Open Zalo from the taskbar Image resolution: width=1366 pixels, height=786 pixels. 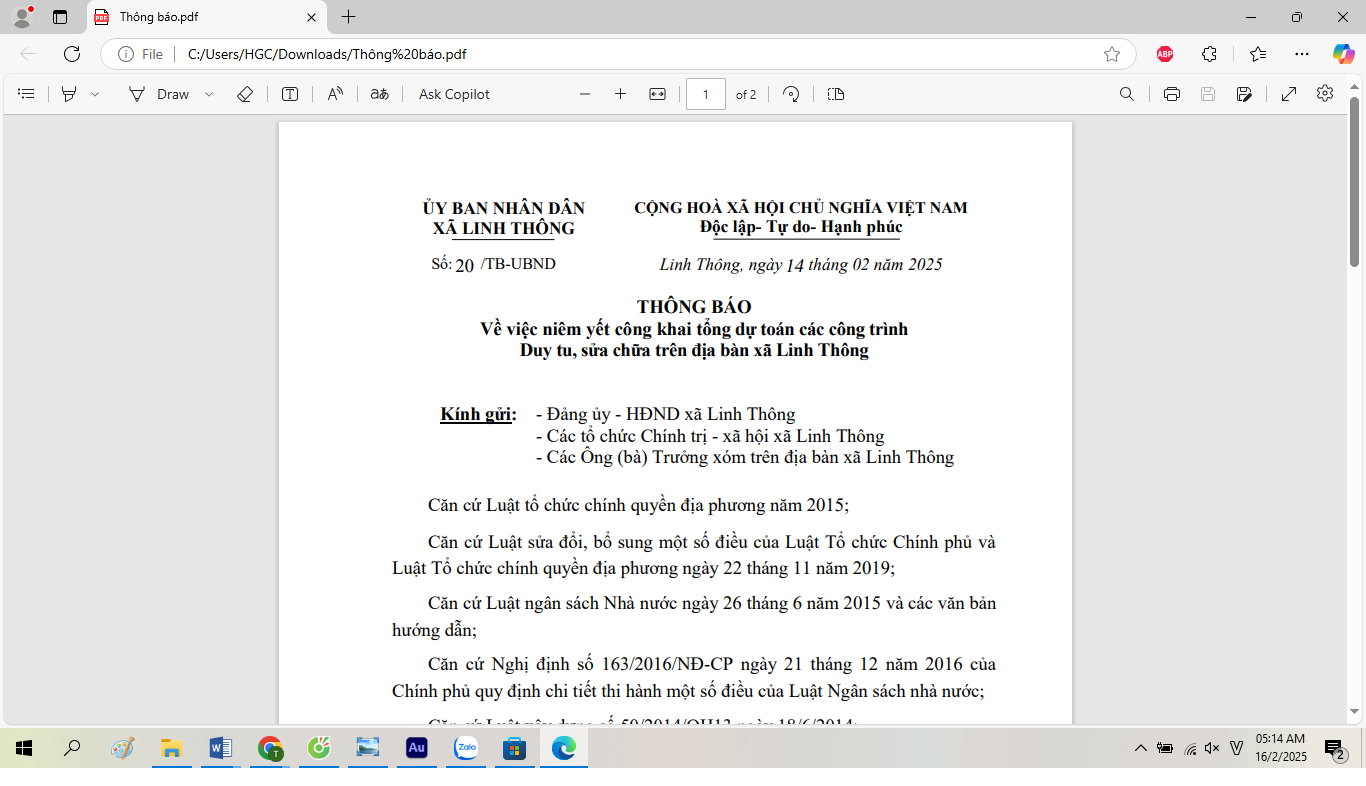tap(466, 748)
